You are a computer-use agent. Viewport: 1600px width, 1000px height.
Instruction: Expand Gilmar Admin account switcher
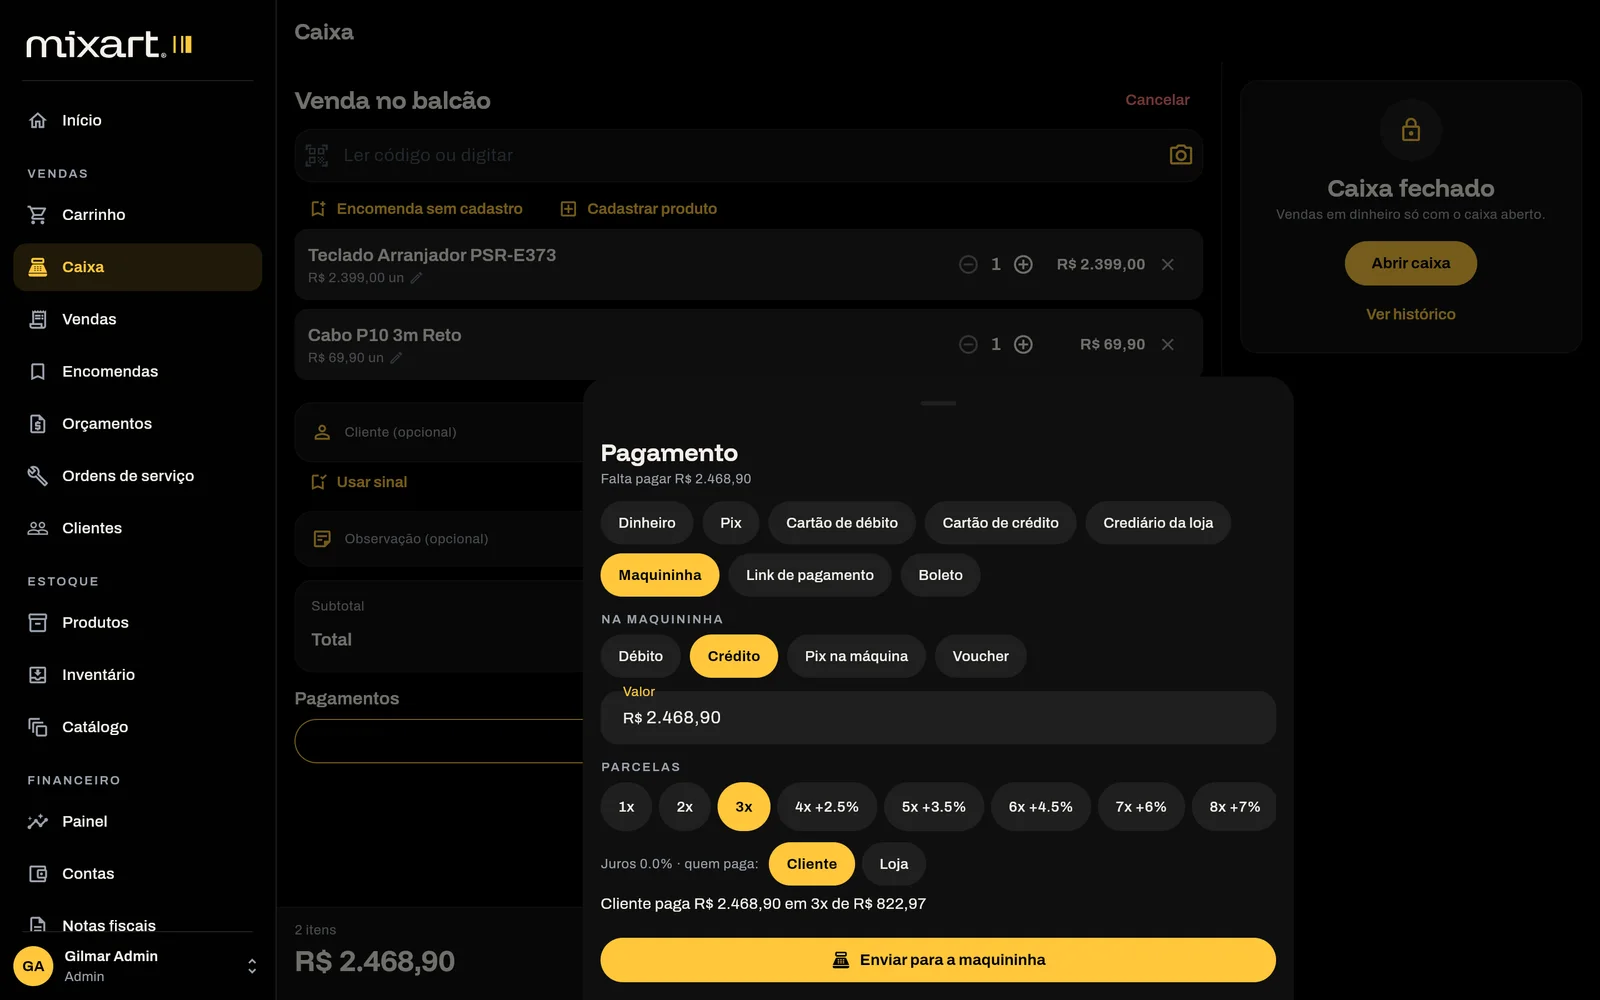[252, 966]
